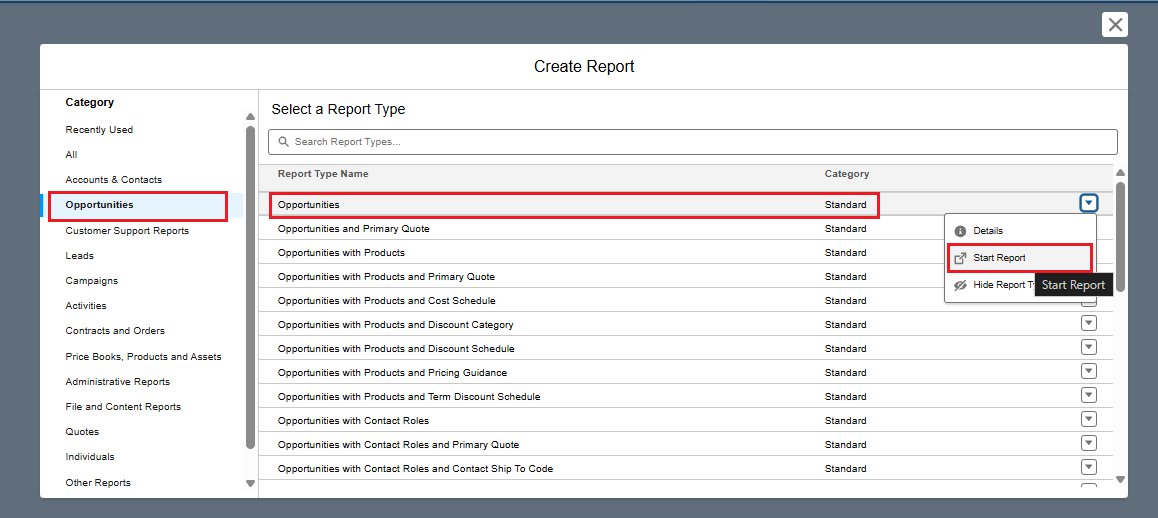Select the Quotes category
Screen dimensions: 1158x518
point(82,432)
